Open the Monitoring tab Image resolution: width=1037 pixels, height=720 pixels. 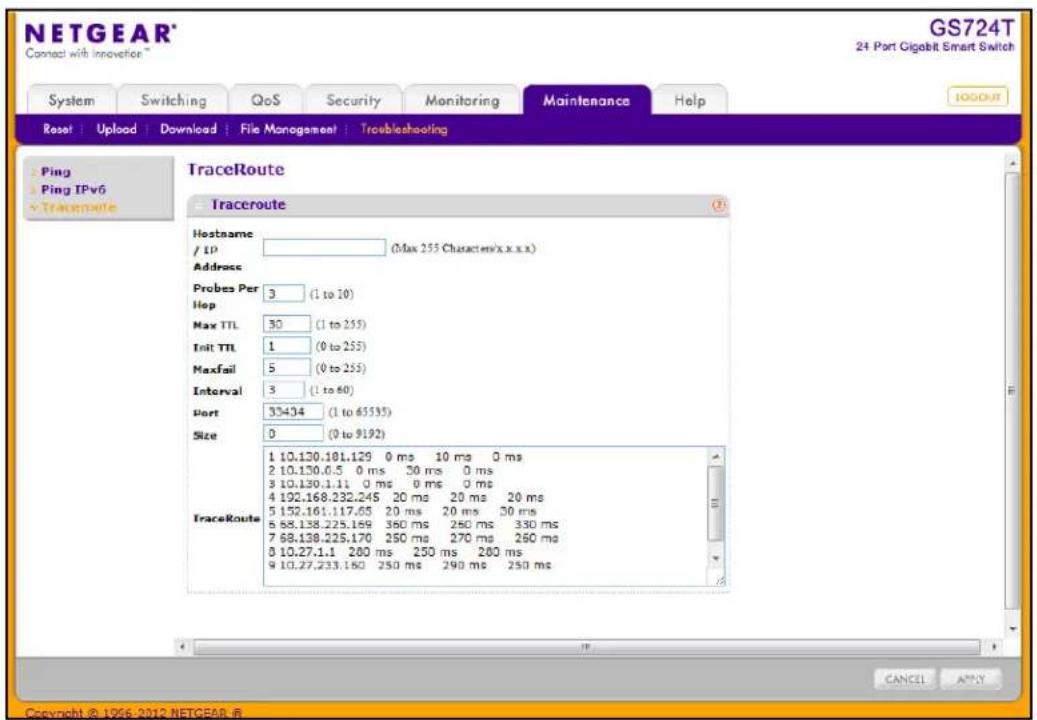tap(462, 100)
